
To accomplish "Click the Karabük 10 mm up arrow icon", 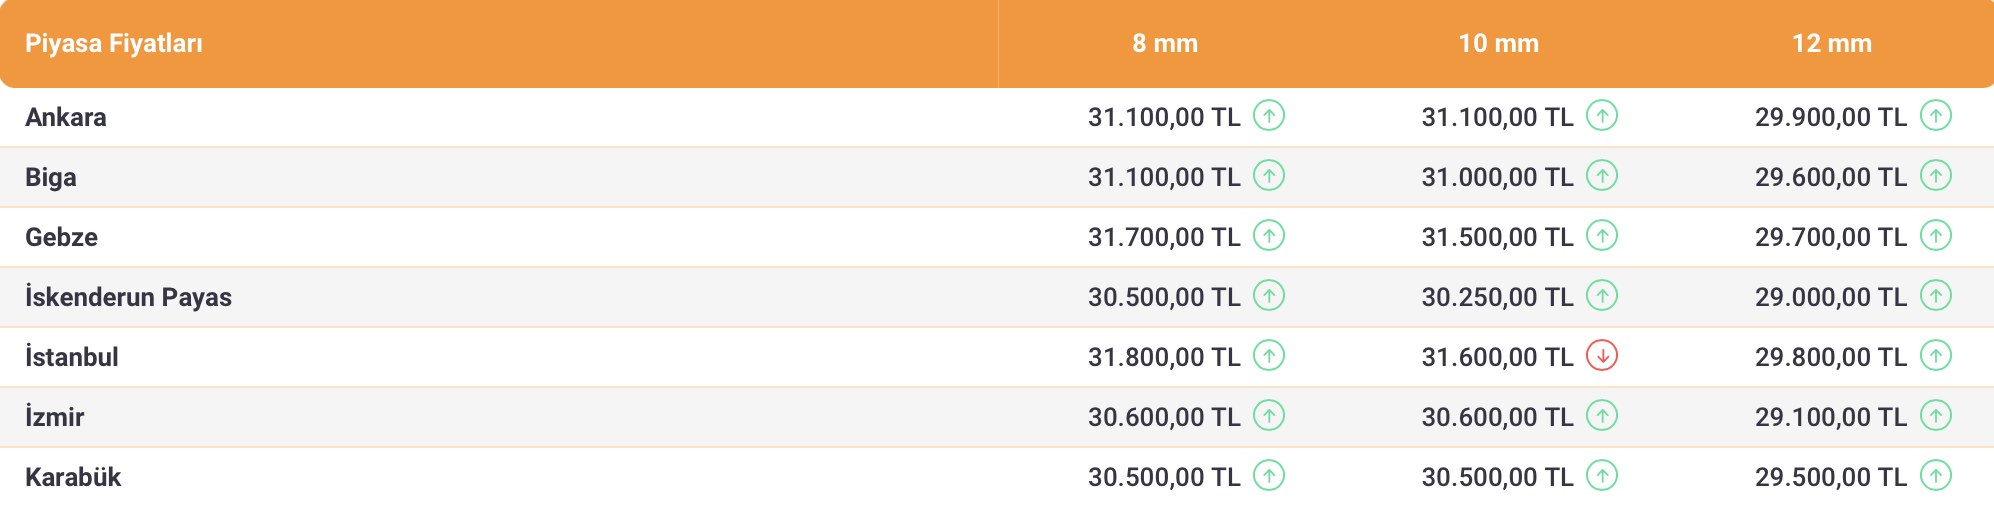I will click(x=1602, y=476).
